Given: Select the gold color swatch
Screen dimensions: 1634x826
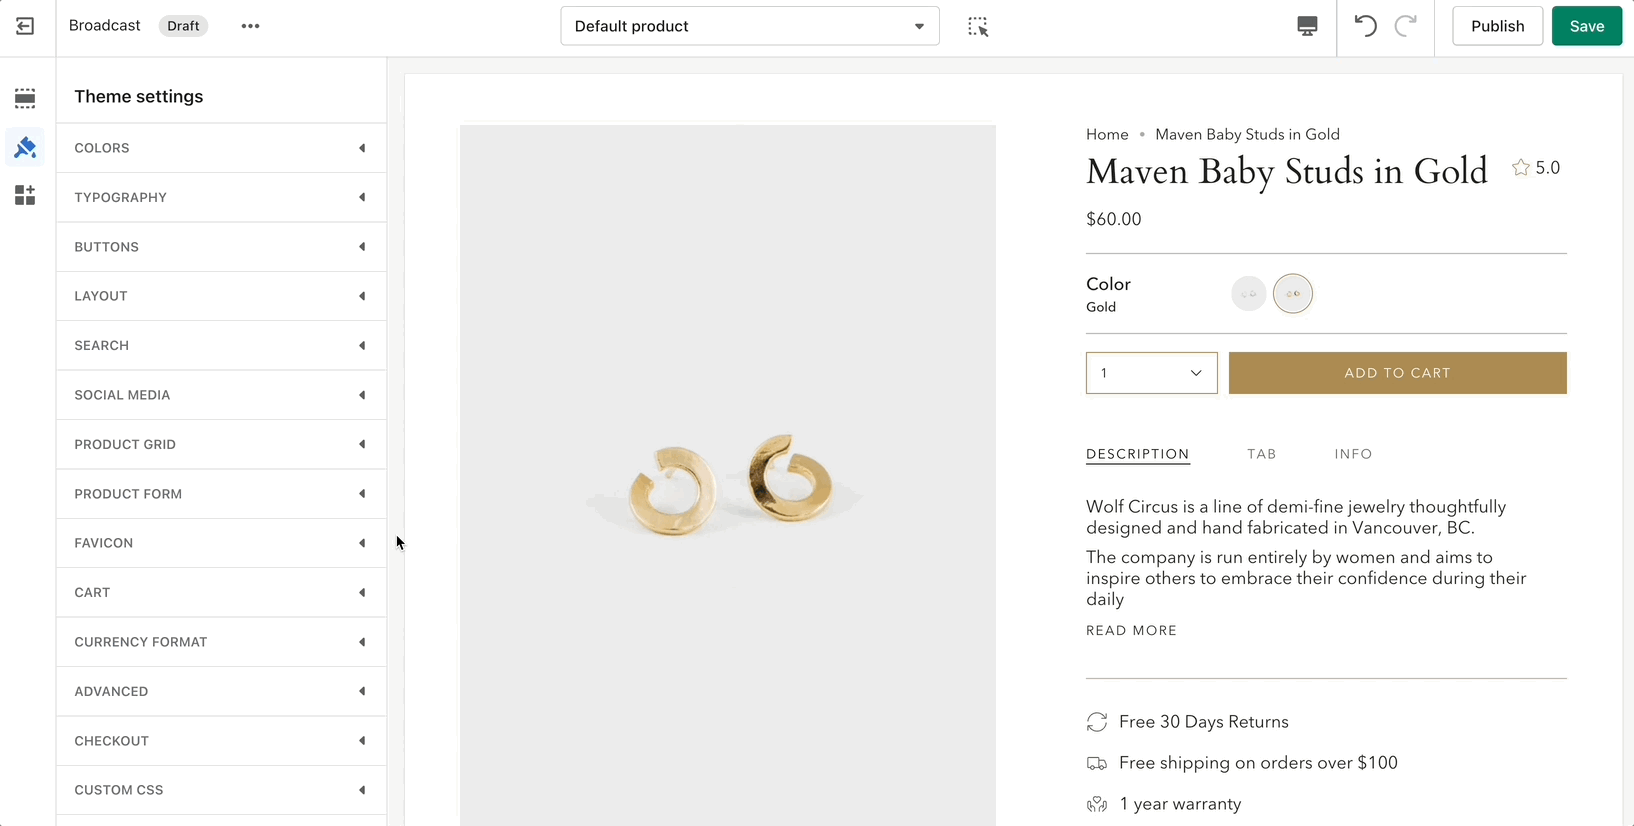Looking at the screenshot, I should point(1293,294).
